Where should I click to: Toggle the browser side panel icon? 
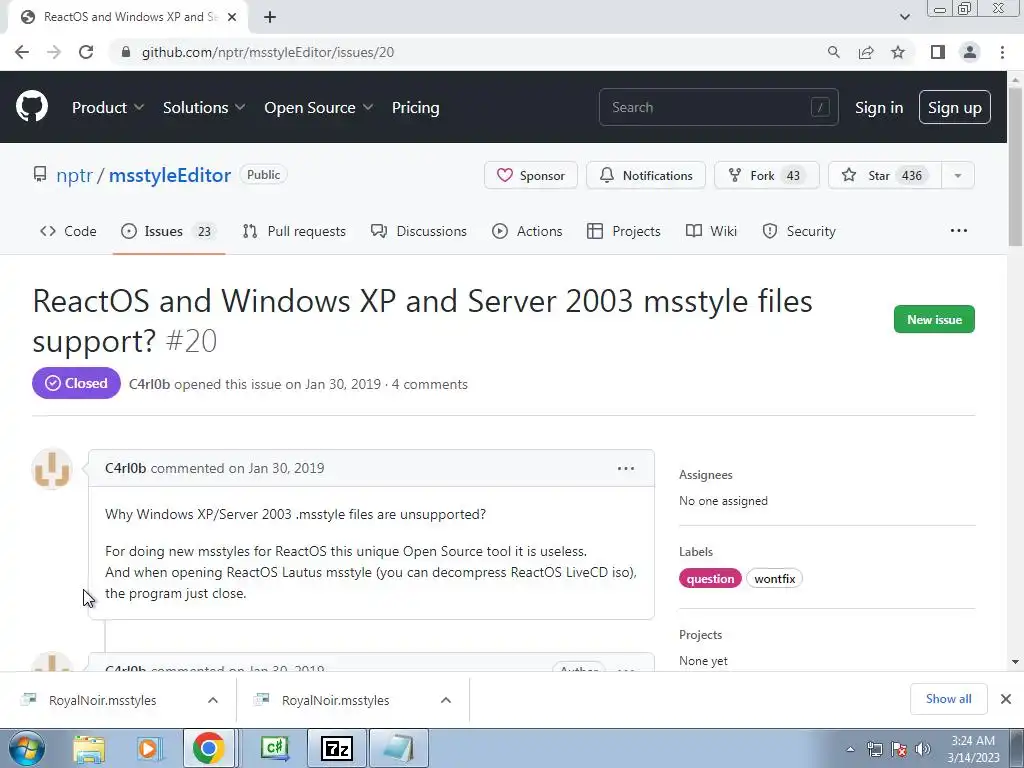click(x=938, y=52)
